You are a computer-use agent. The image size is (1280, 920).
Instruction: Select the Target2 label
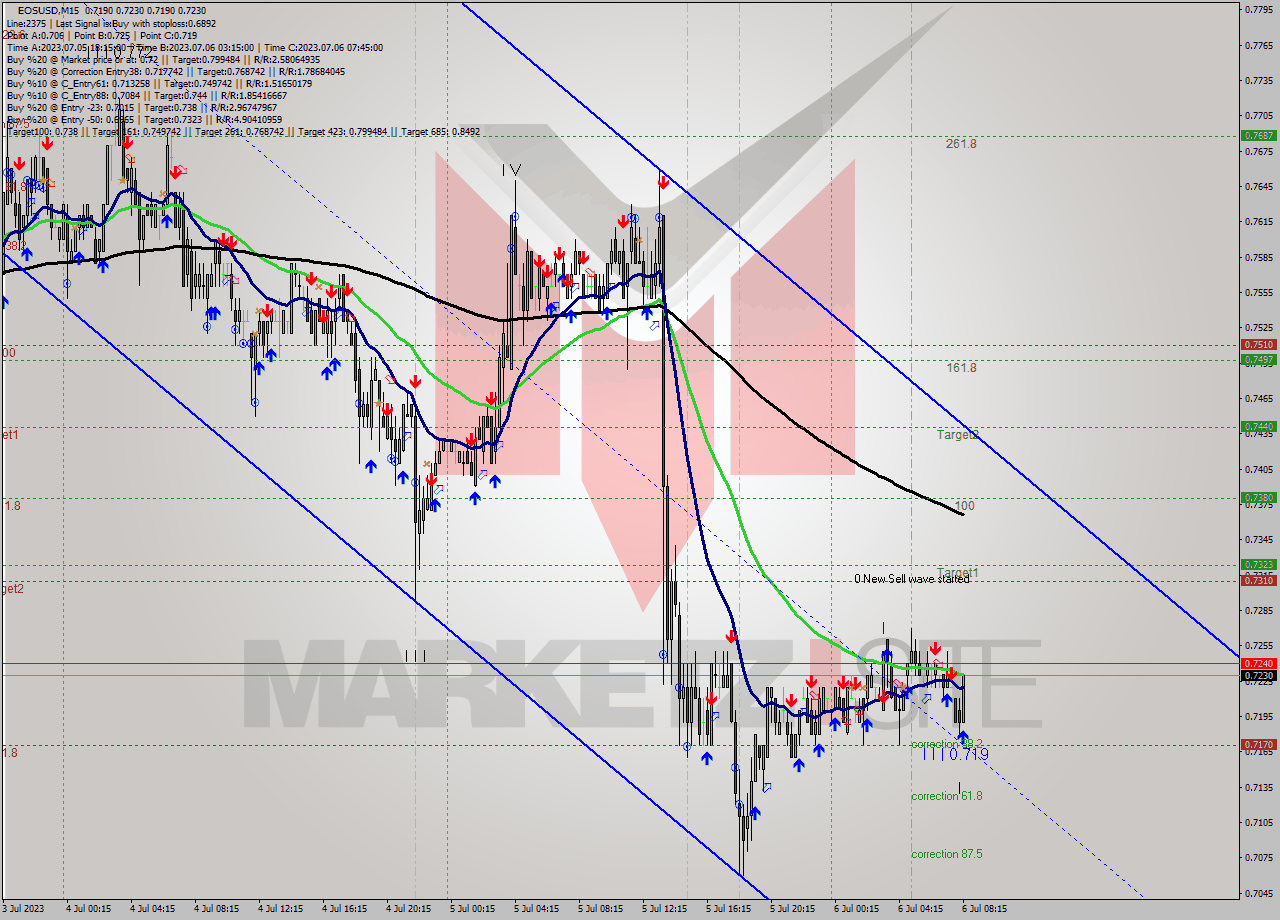(x=958, y=435)
